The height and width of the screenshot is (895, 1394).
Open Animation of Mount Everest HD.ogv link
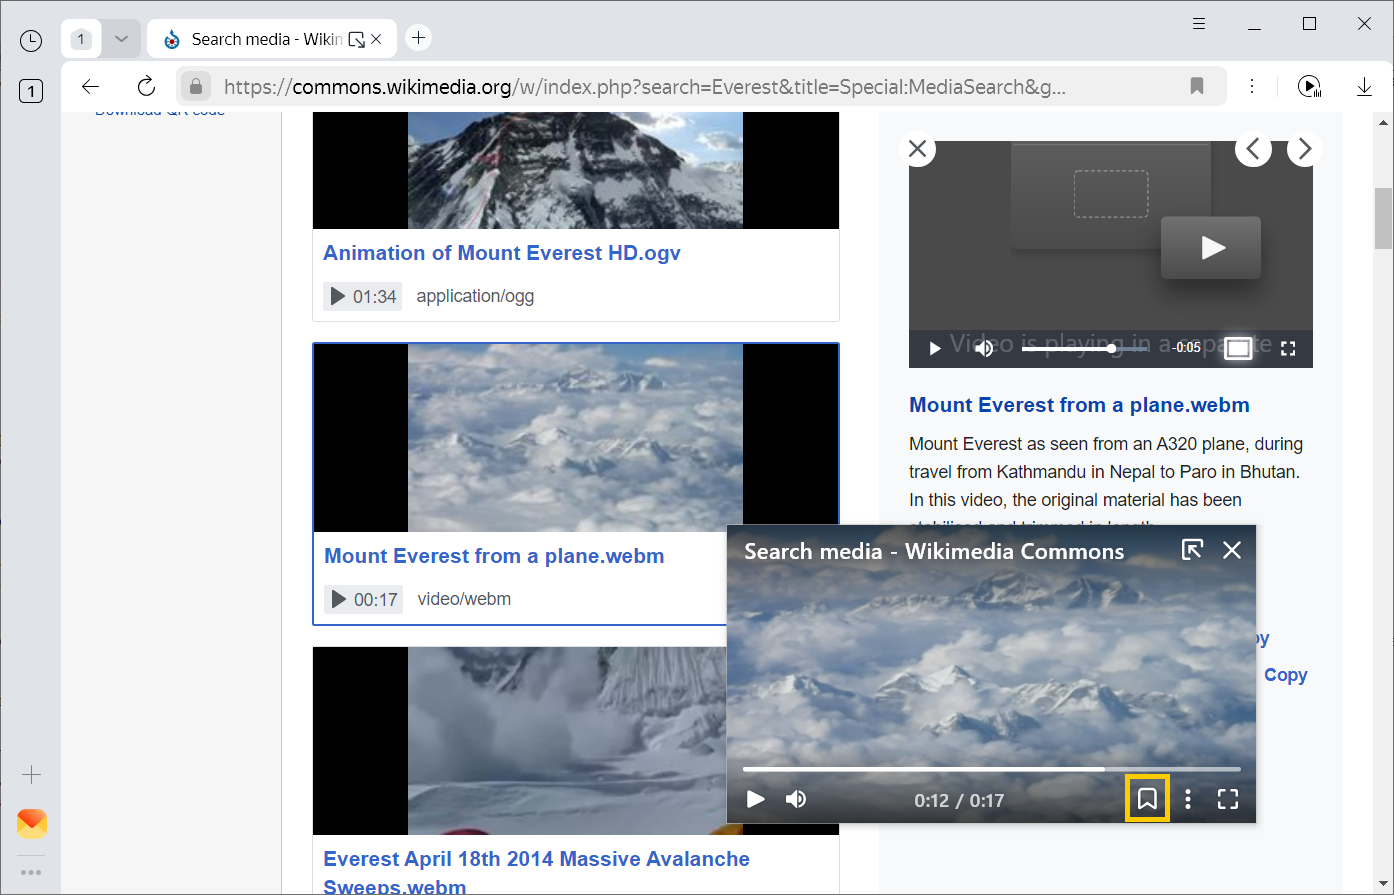[501, 253]
